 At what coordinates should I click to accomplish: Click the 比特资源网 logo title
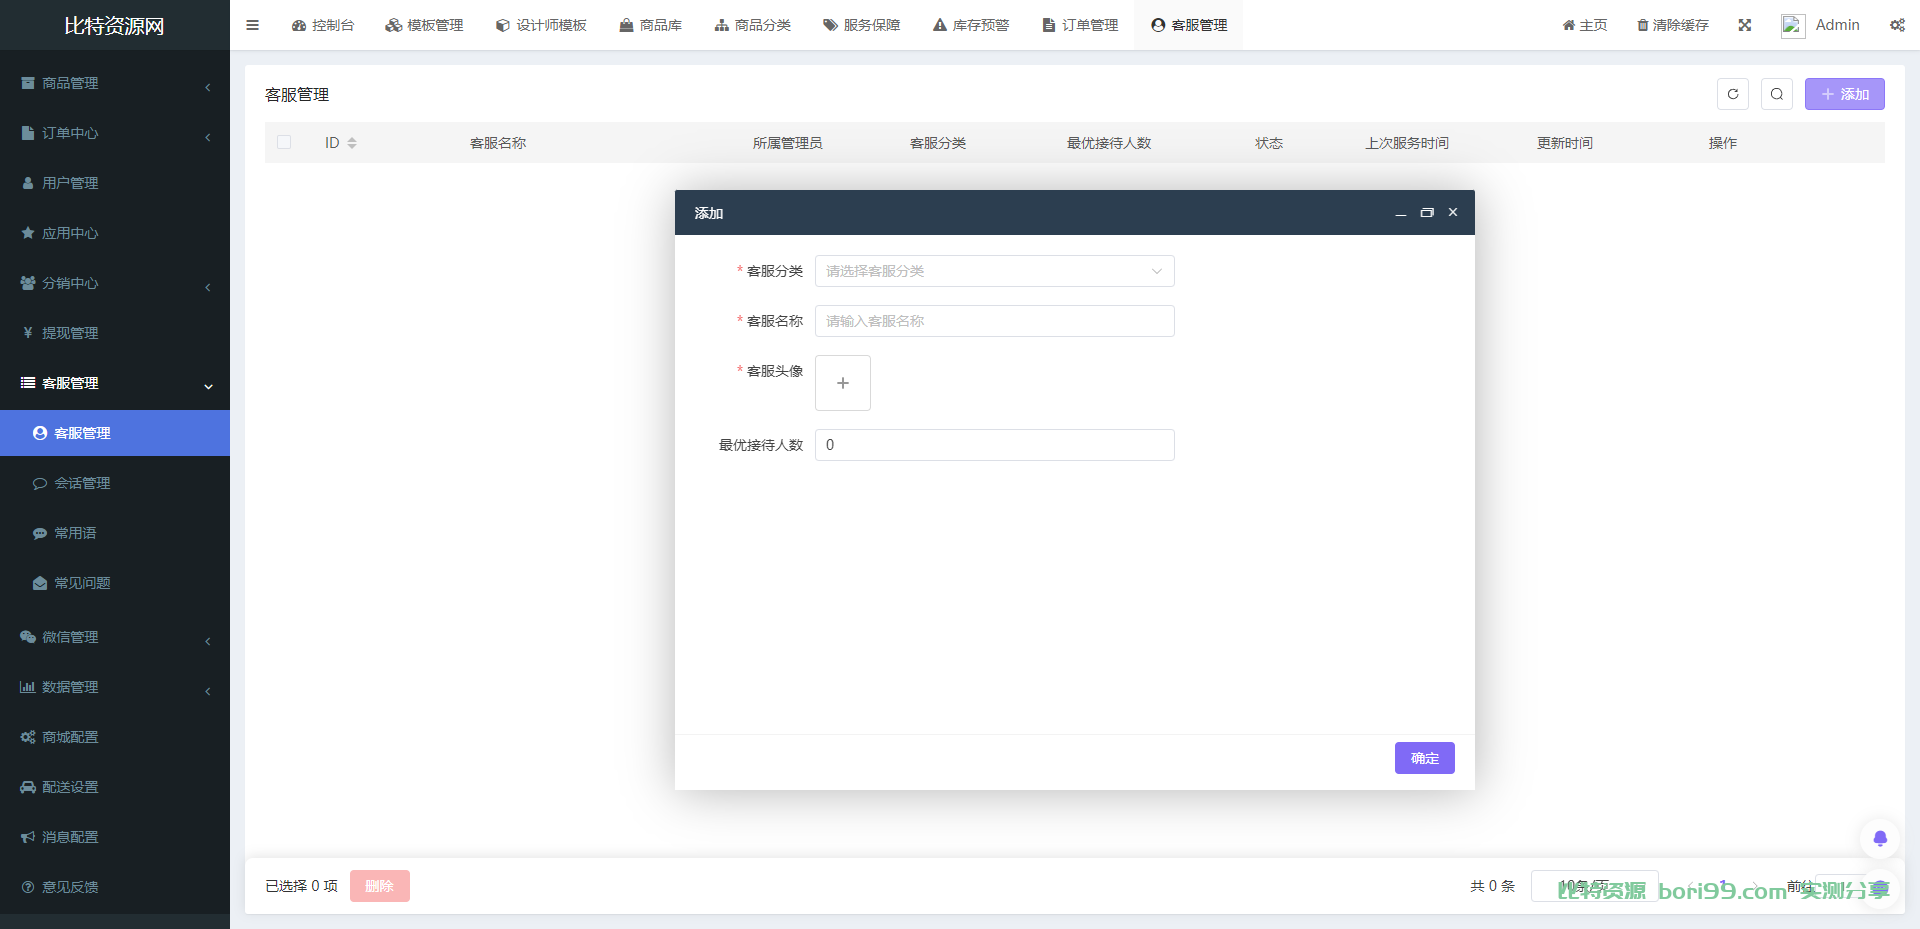[114, 26]
